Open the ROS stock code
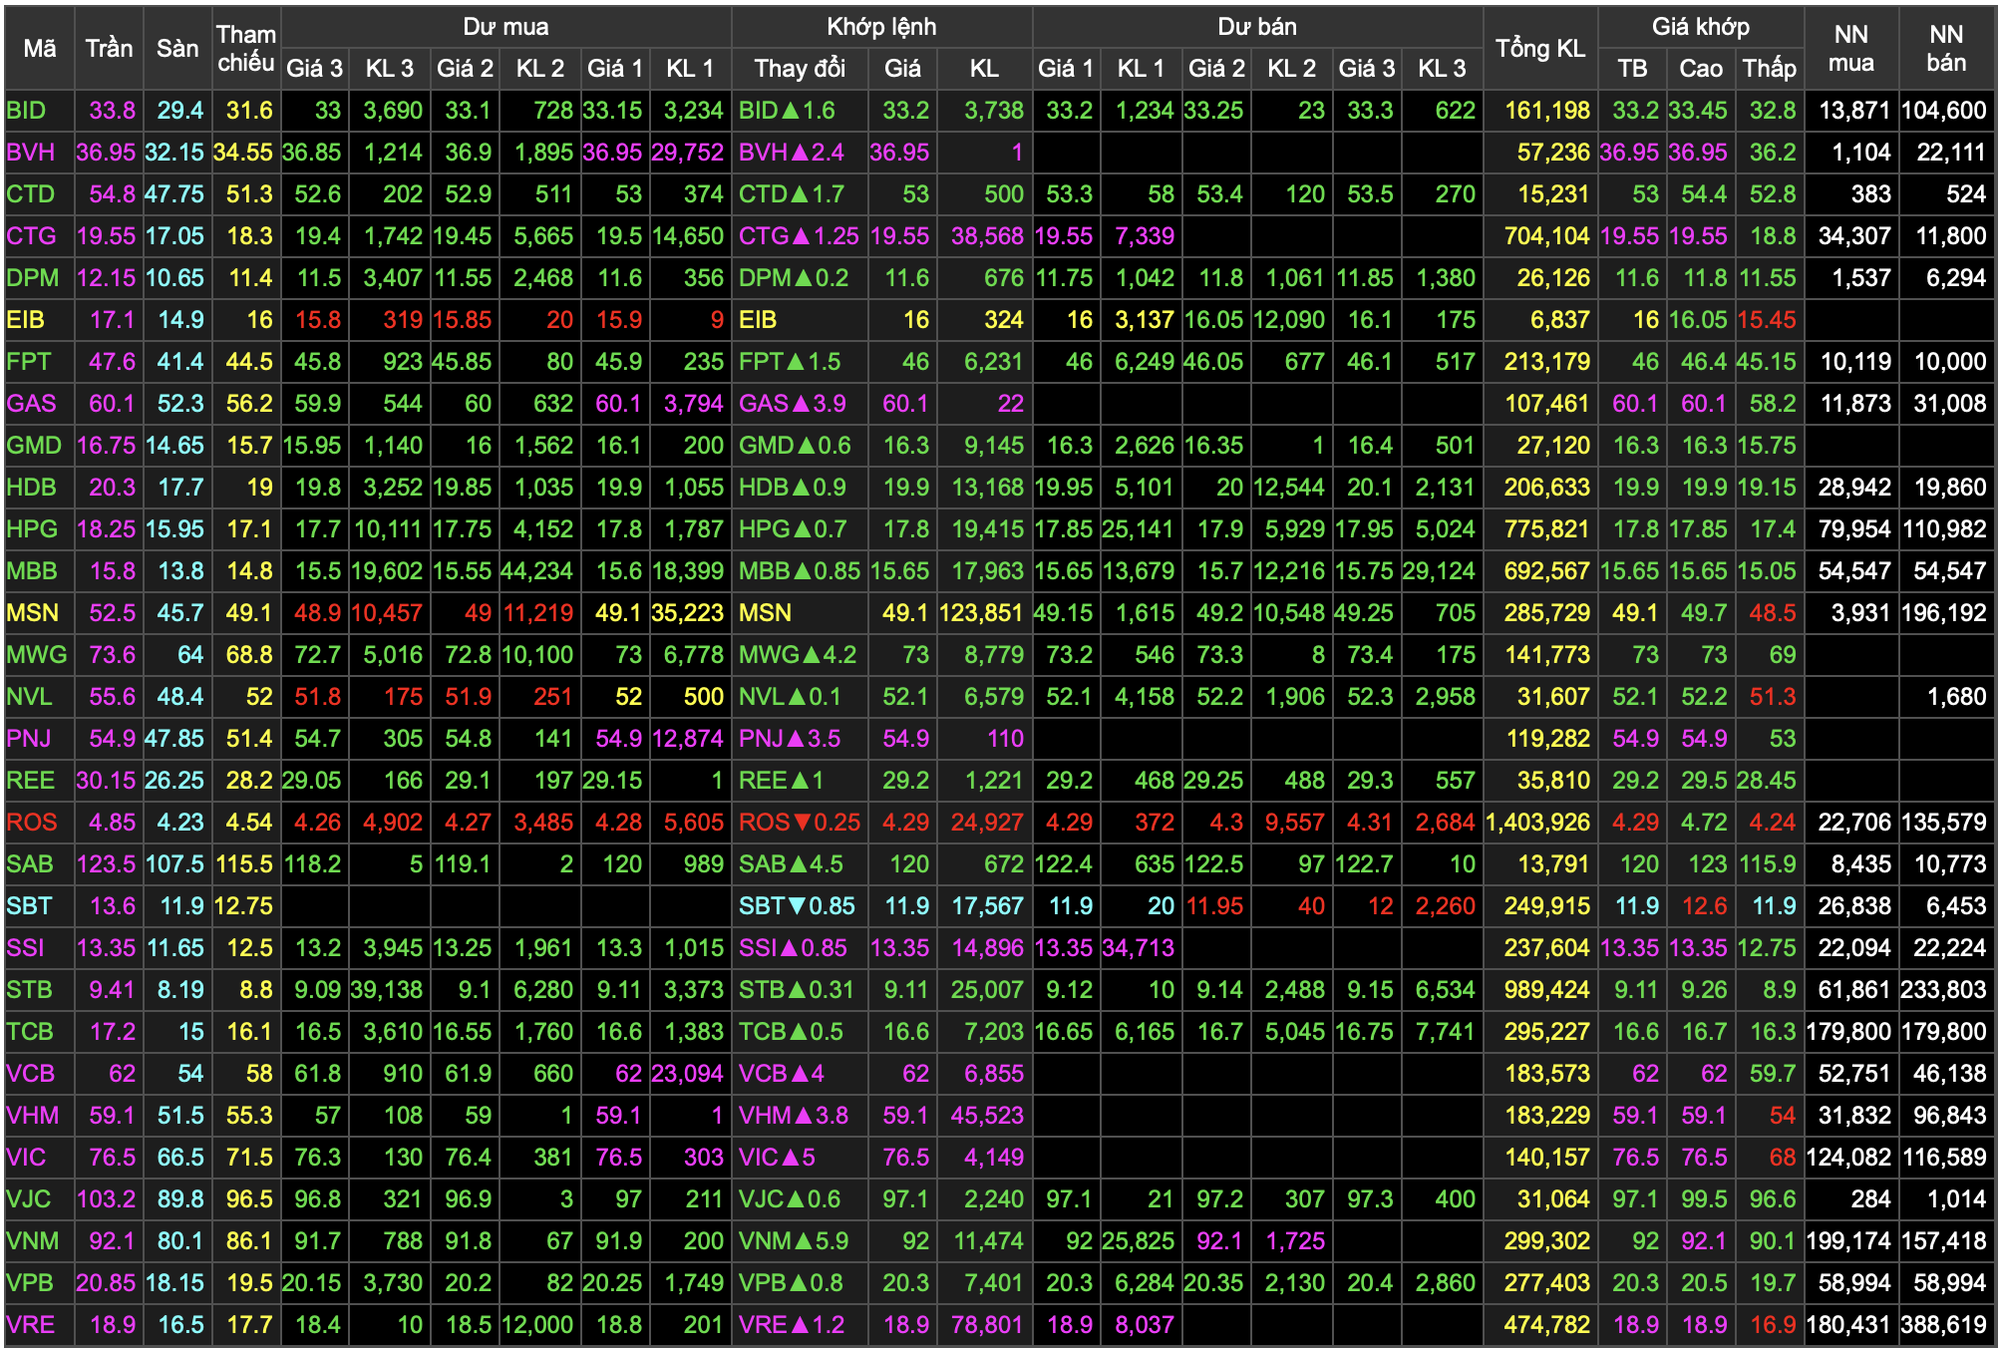The image size is (2000, 1348). [31, 822]
